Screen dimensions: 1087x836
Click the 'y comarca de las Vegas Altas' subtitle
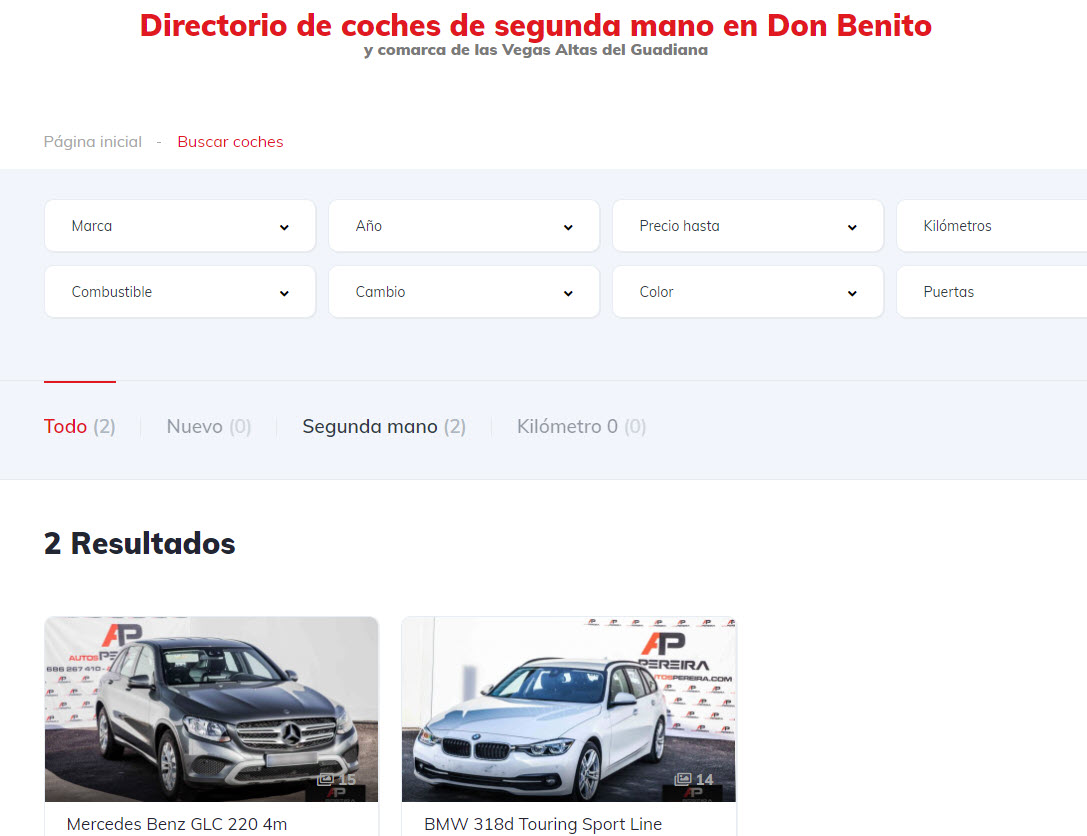(x=536, y=50)
